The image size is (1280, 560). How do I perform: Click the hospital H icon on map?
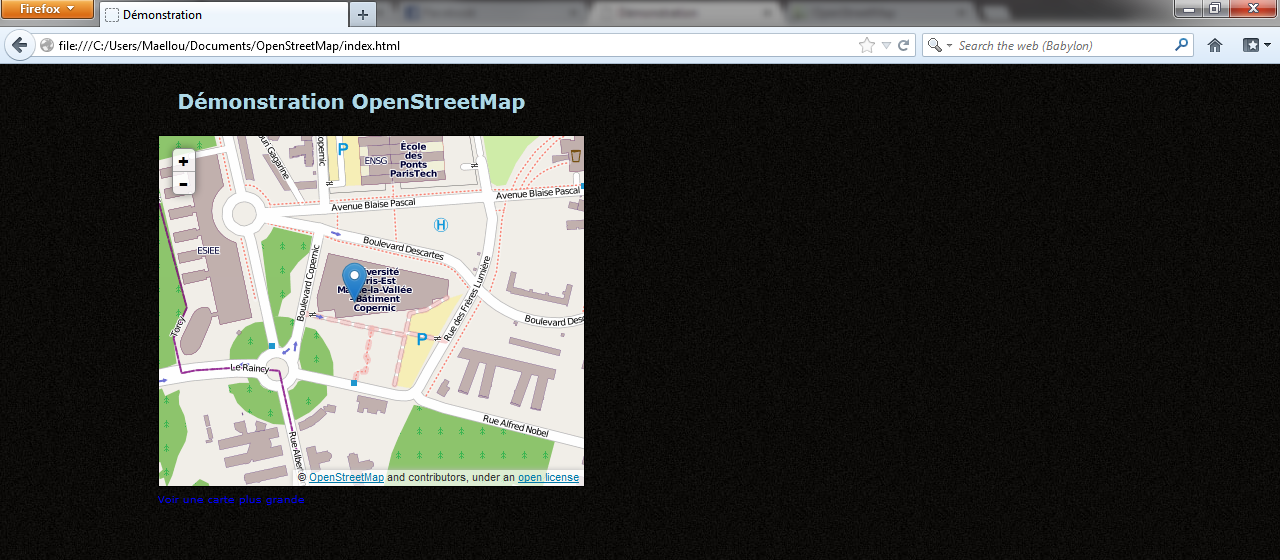(x=441, y=225)
